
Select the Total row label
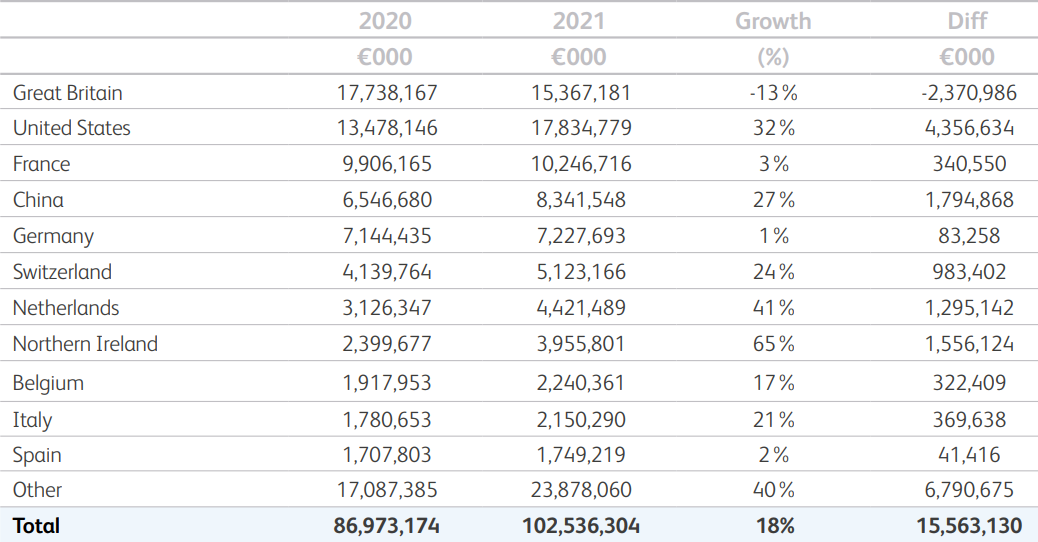coord(36,525)
